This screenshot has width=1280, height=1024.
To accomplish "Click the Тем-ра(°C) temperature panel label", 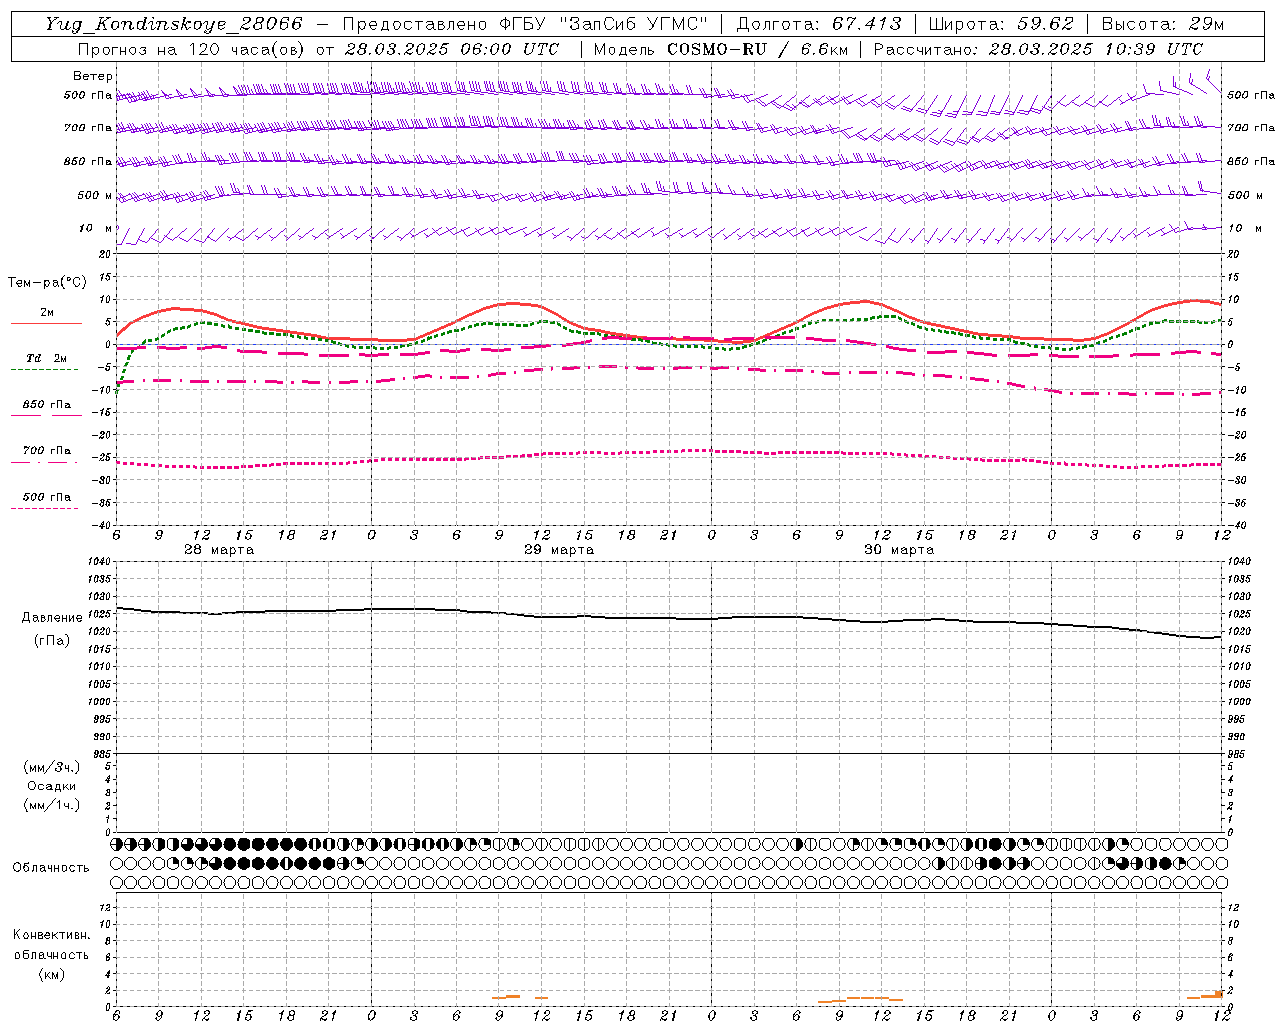I will [47, 283].
